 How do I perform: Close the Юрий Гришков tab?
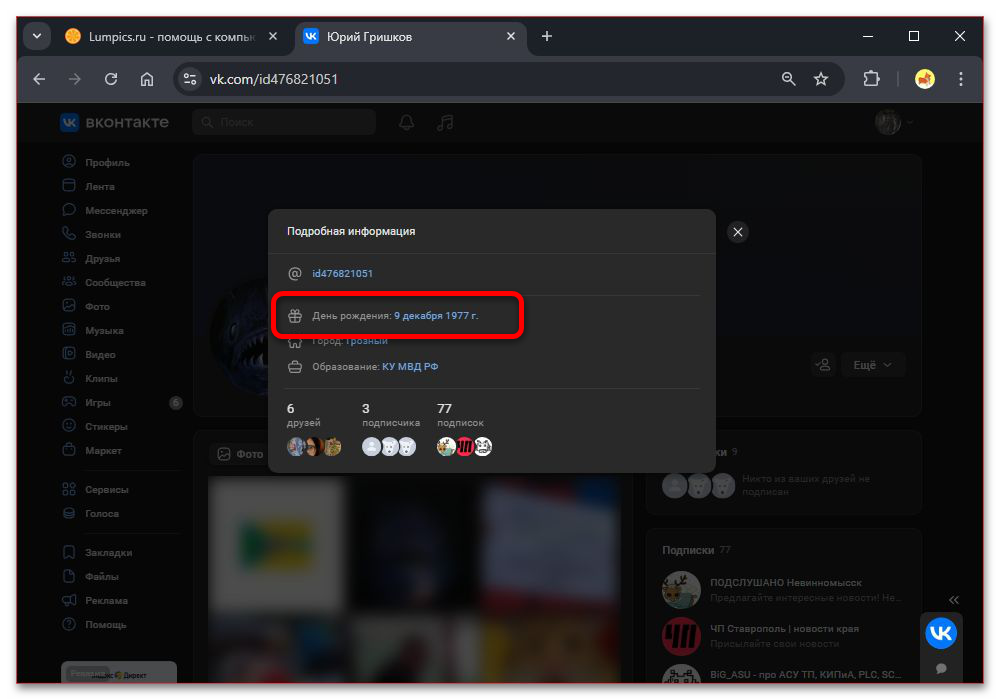[x=511, y=36]
